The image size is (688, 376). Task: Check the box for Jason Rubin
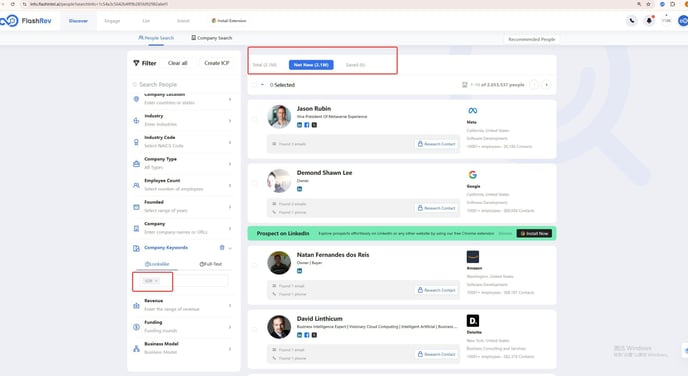tap(254, 119)
